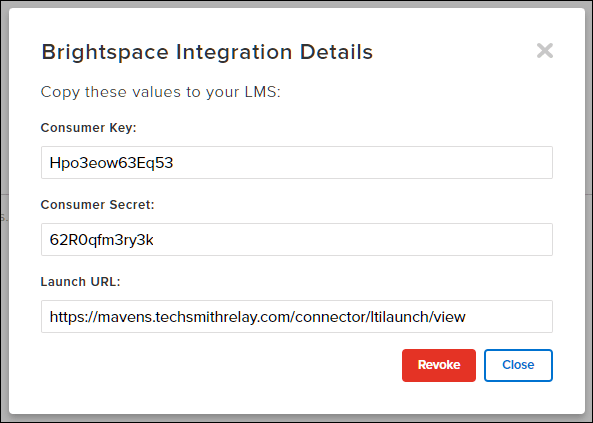Screen dimensions: 593x423
Task: Click 'Copy these values to your LMS:' text
Action: 160,92
